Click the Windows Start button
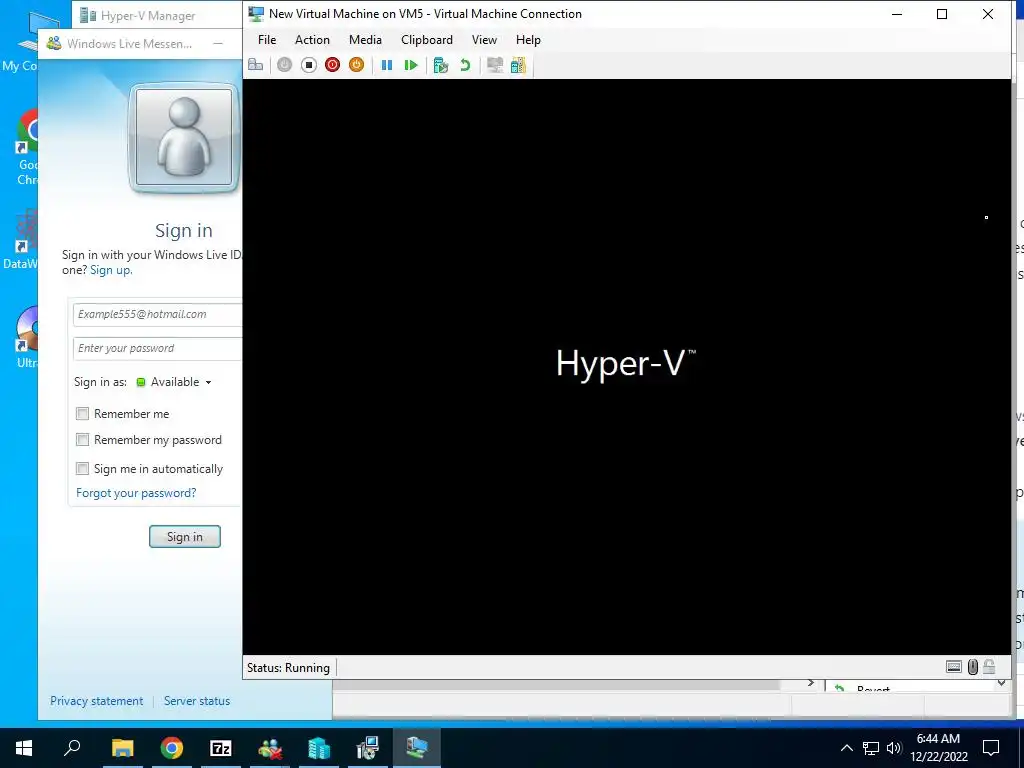Viewport: 1024px width, 768px height. click(24, 748)
